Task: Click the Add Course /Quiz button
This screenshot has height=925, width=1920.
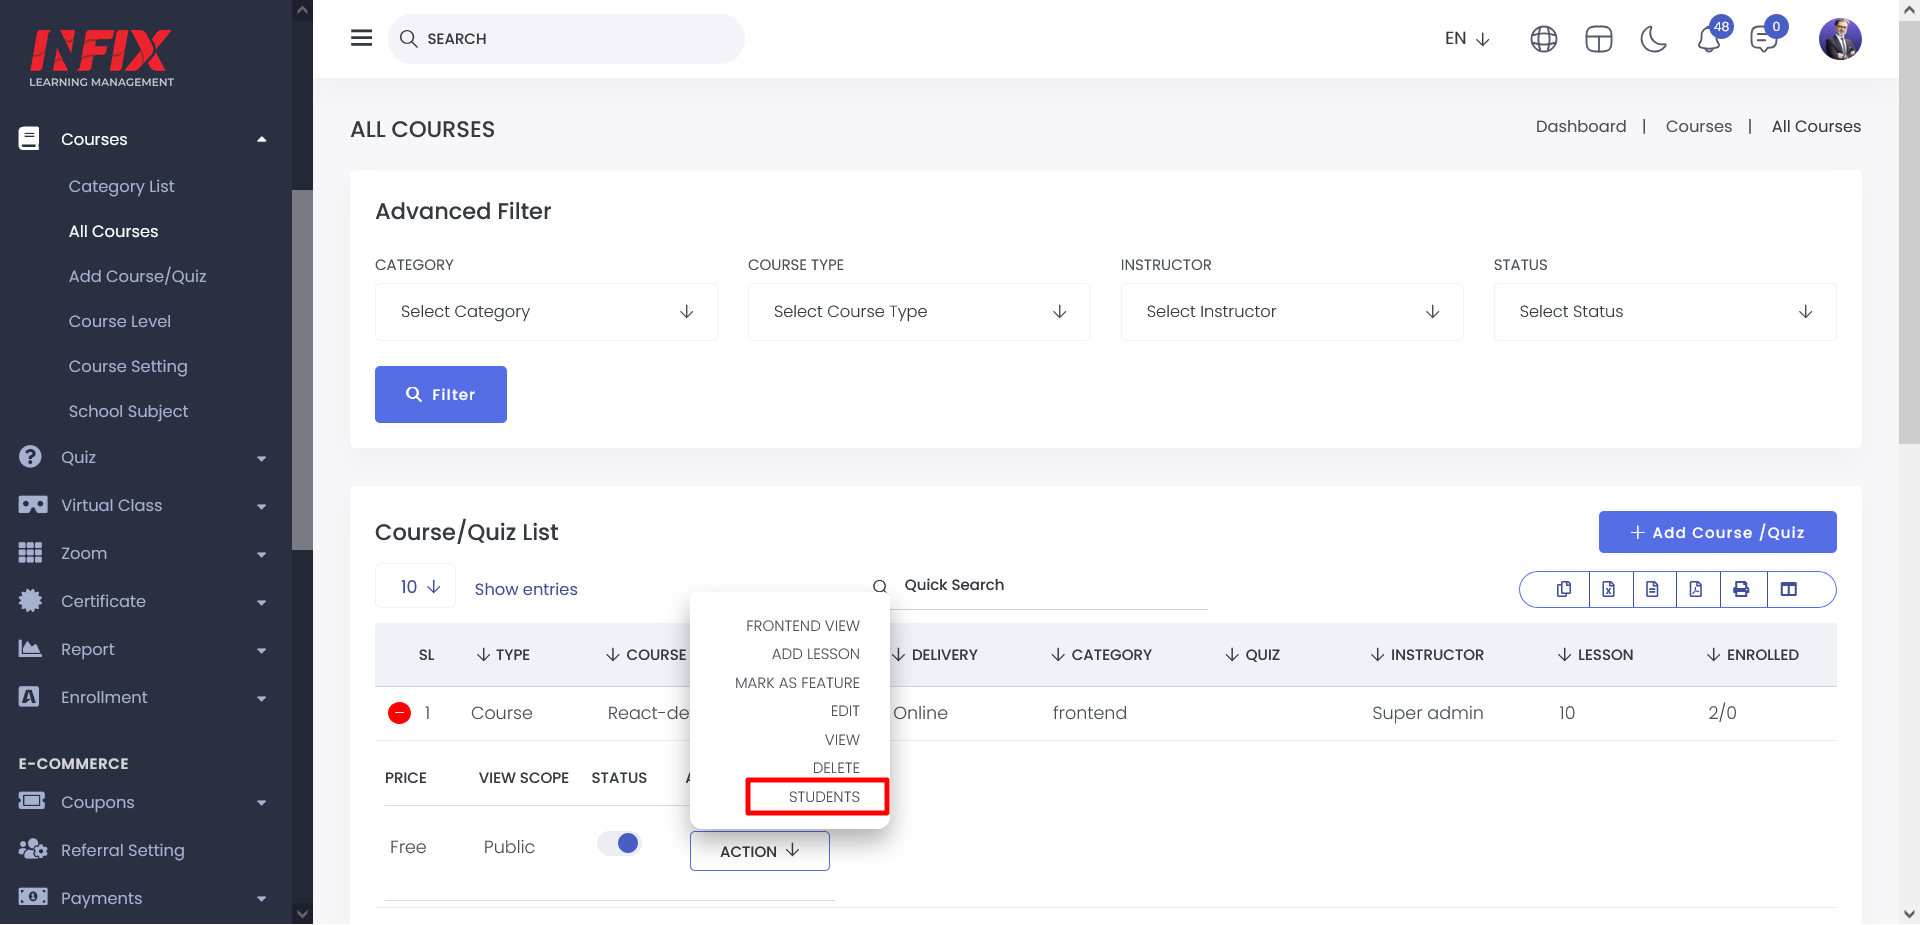Action: coord(1717,532)
